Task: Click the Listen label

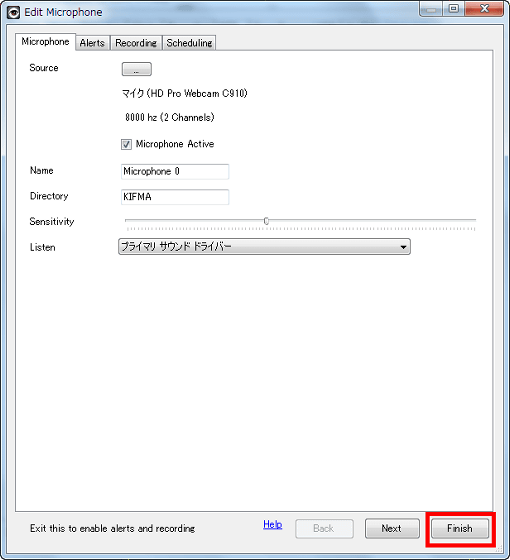Action: pyautogui.click(x=42, y=248)
